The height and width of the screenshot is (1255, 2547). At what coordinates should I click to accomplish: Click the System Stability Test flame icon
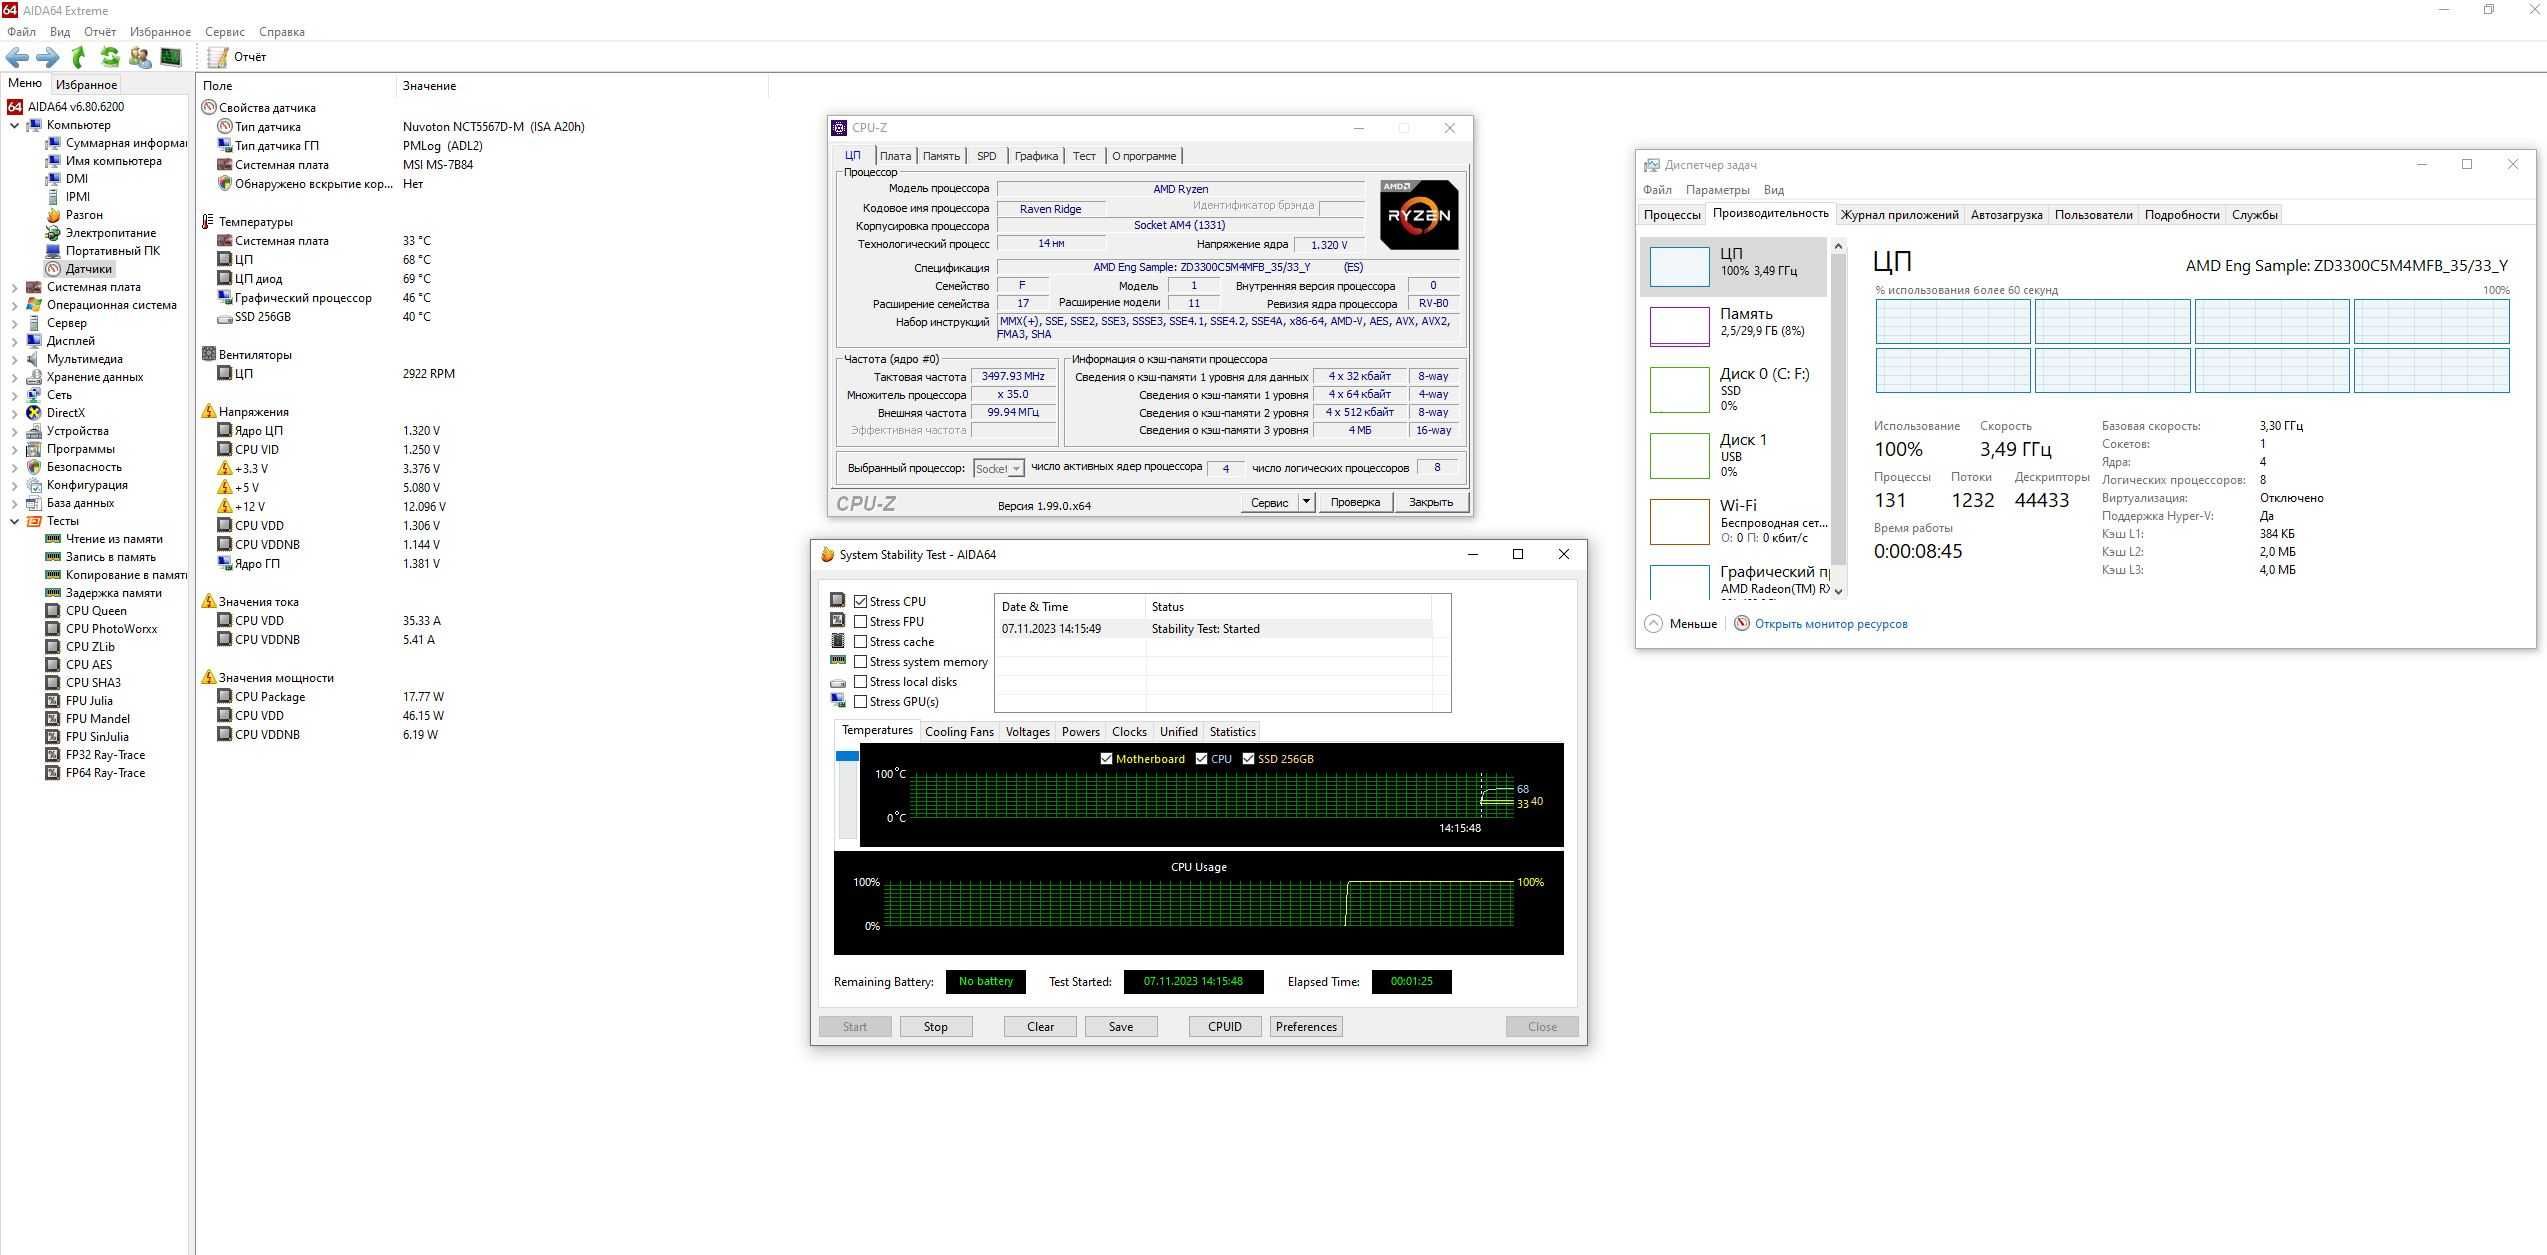click(x=827, y=555)
